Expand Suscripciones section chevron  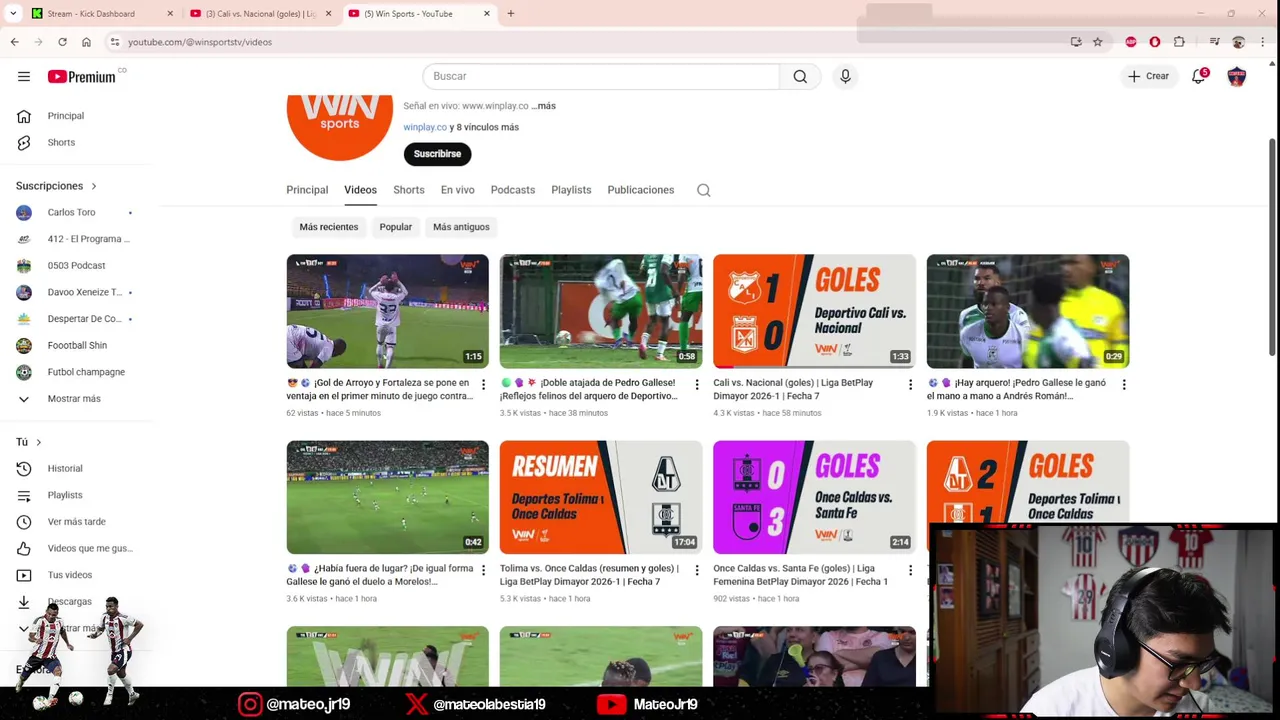(94, 186)
